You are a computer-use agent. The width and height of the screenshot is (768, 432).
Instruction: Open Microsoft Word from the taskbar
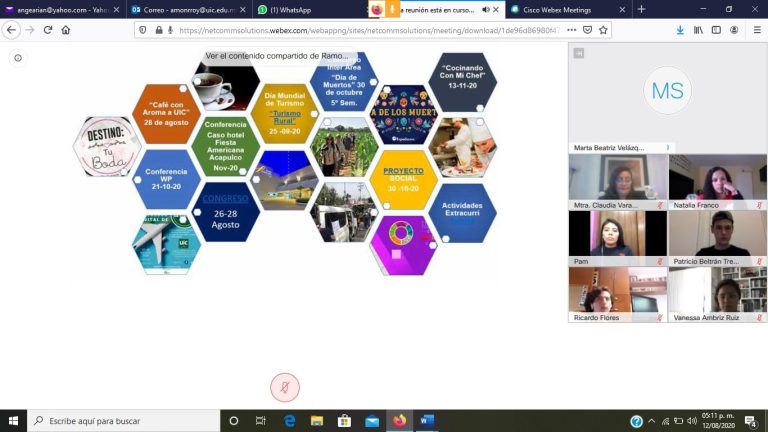(427, 421)
